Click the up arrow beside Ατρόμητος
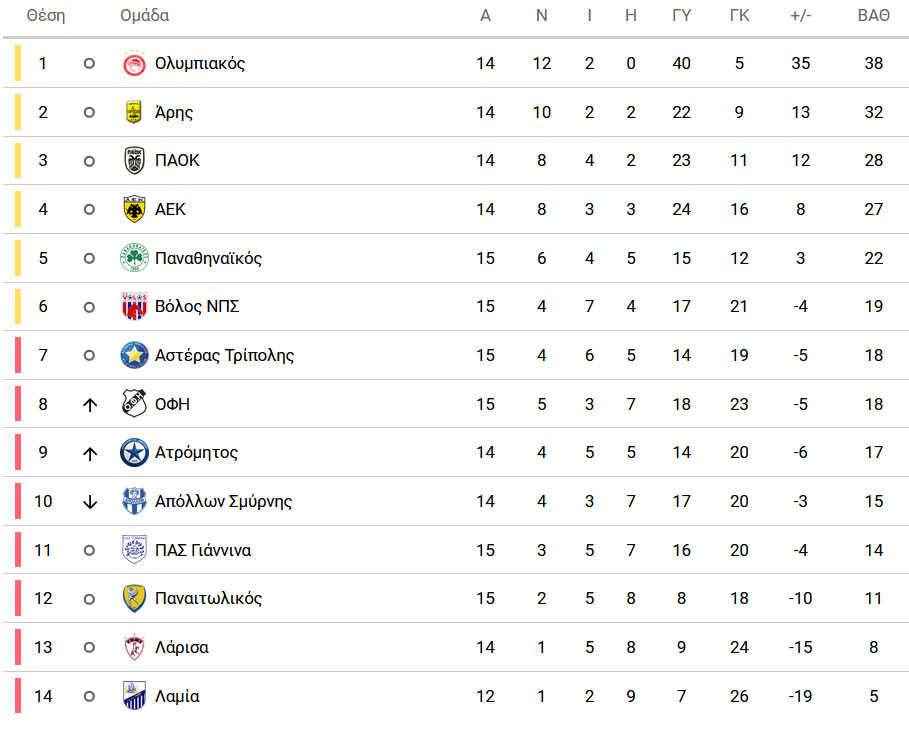 [x=89, y=453]
